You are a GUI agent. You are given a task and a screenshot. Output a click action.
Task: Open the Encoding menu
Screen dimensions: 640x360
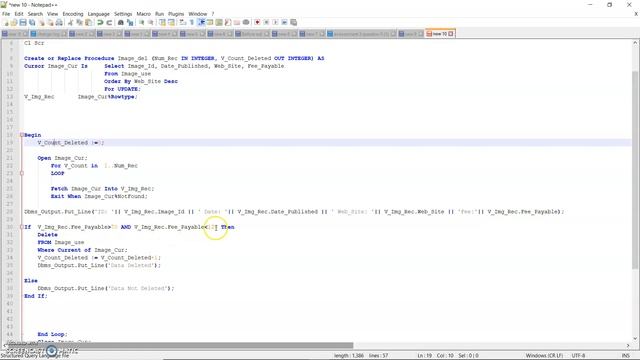73,14
